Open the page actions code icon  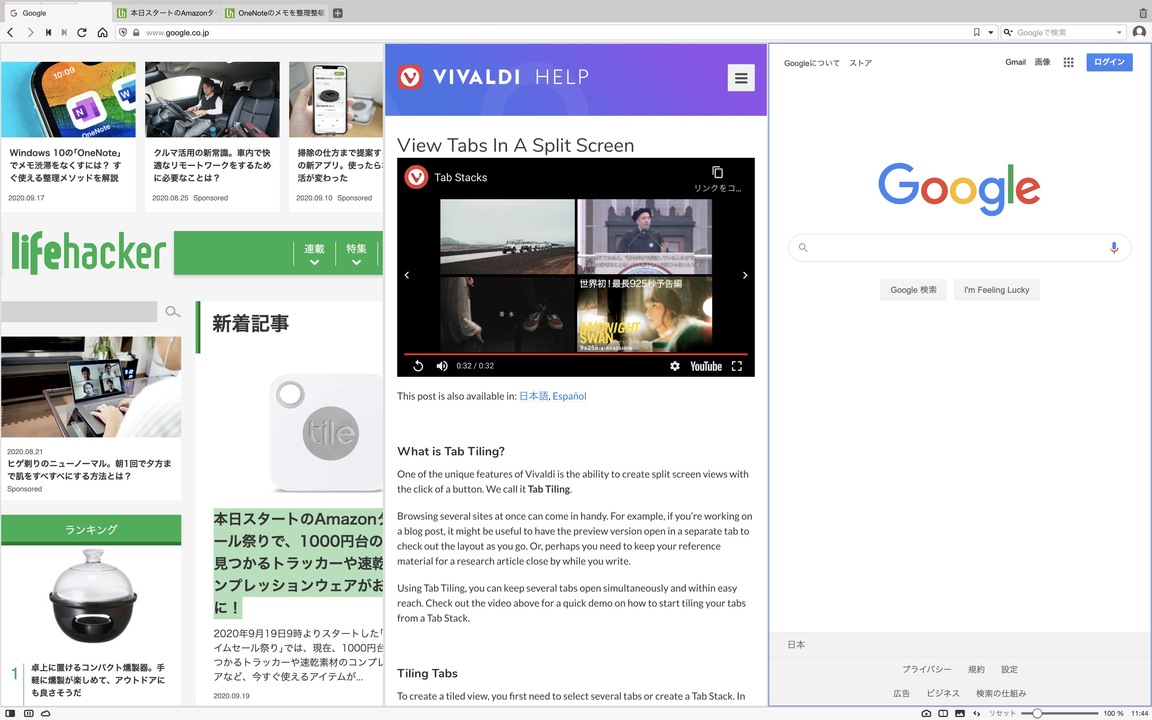(976, 713)
